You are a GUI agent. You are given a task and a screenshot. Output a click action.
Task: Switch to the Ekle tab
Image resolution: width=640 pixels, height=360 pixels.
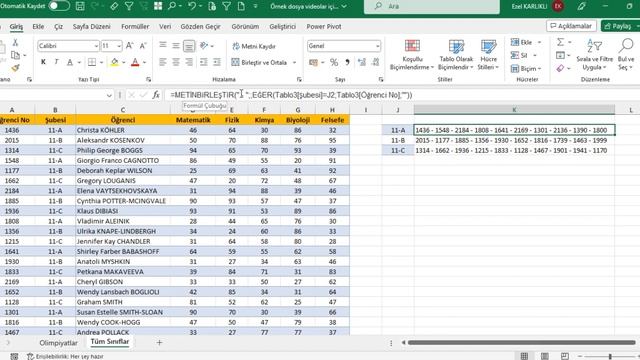click(38, 27)
